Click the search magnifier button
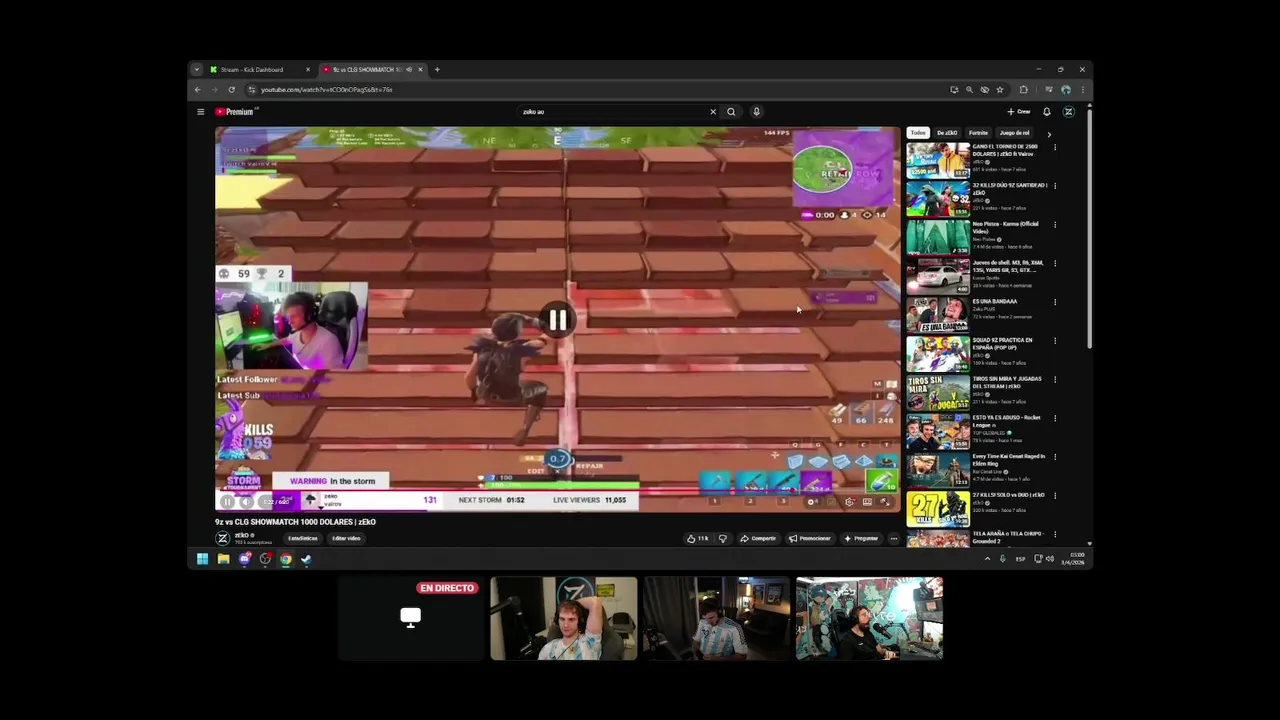 [731, 112]
